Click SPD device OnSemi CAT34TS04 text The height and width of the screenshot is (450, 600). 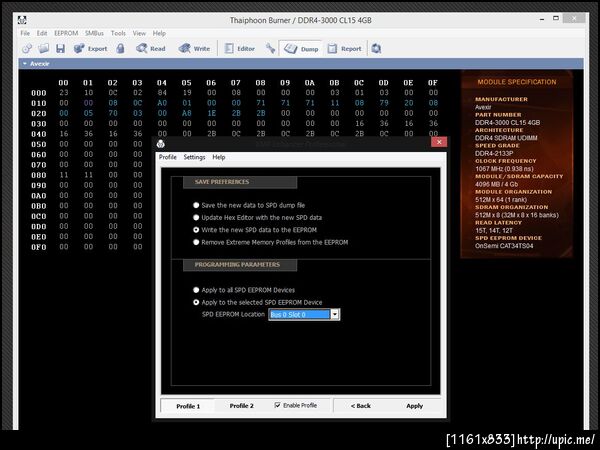pyautogui.click(x=504, y=246)
